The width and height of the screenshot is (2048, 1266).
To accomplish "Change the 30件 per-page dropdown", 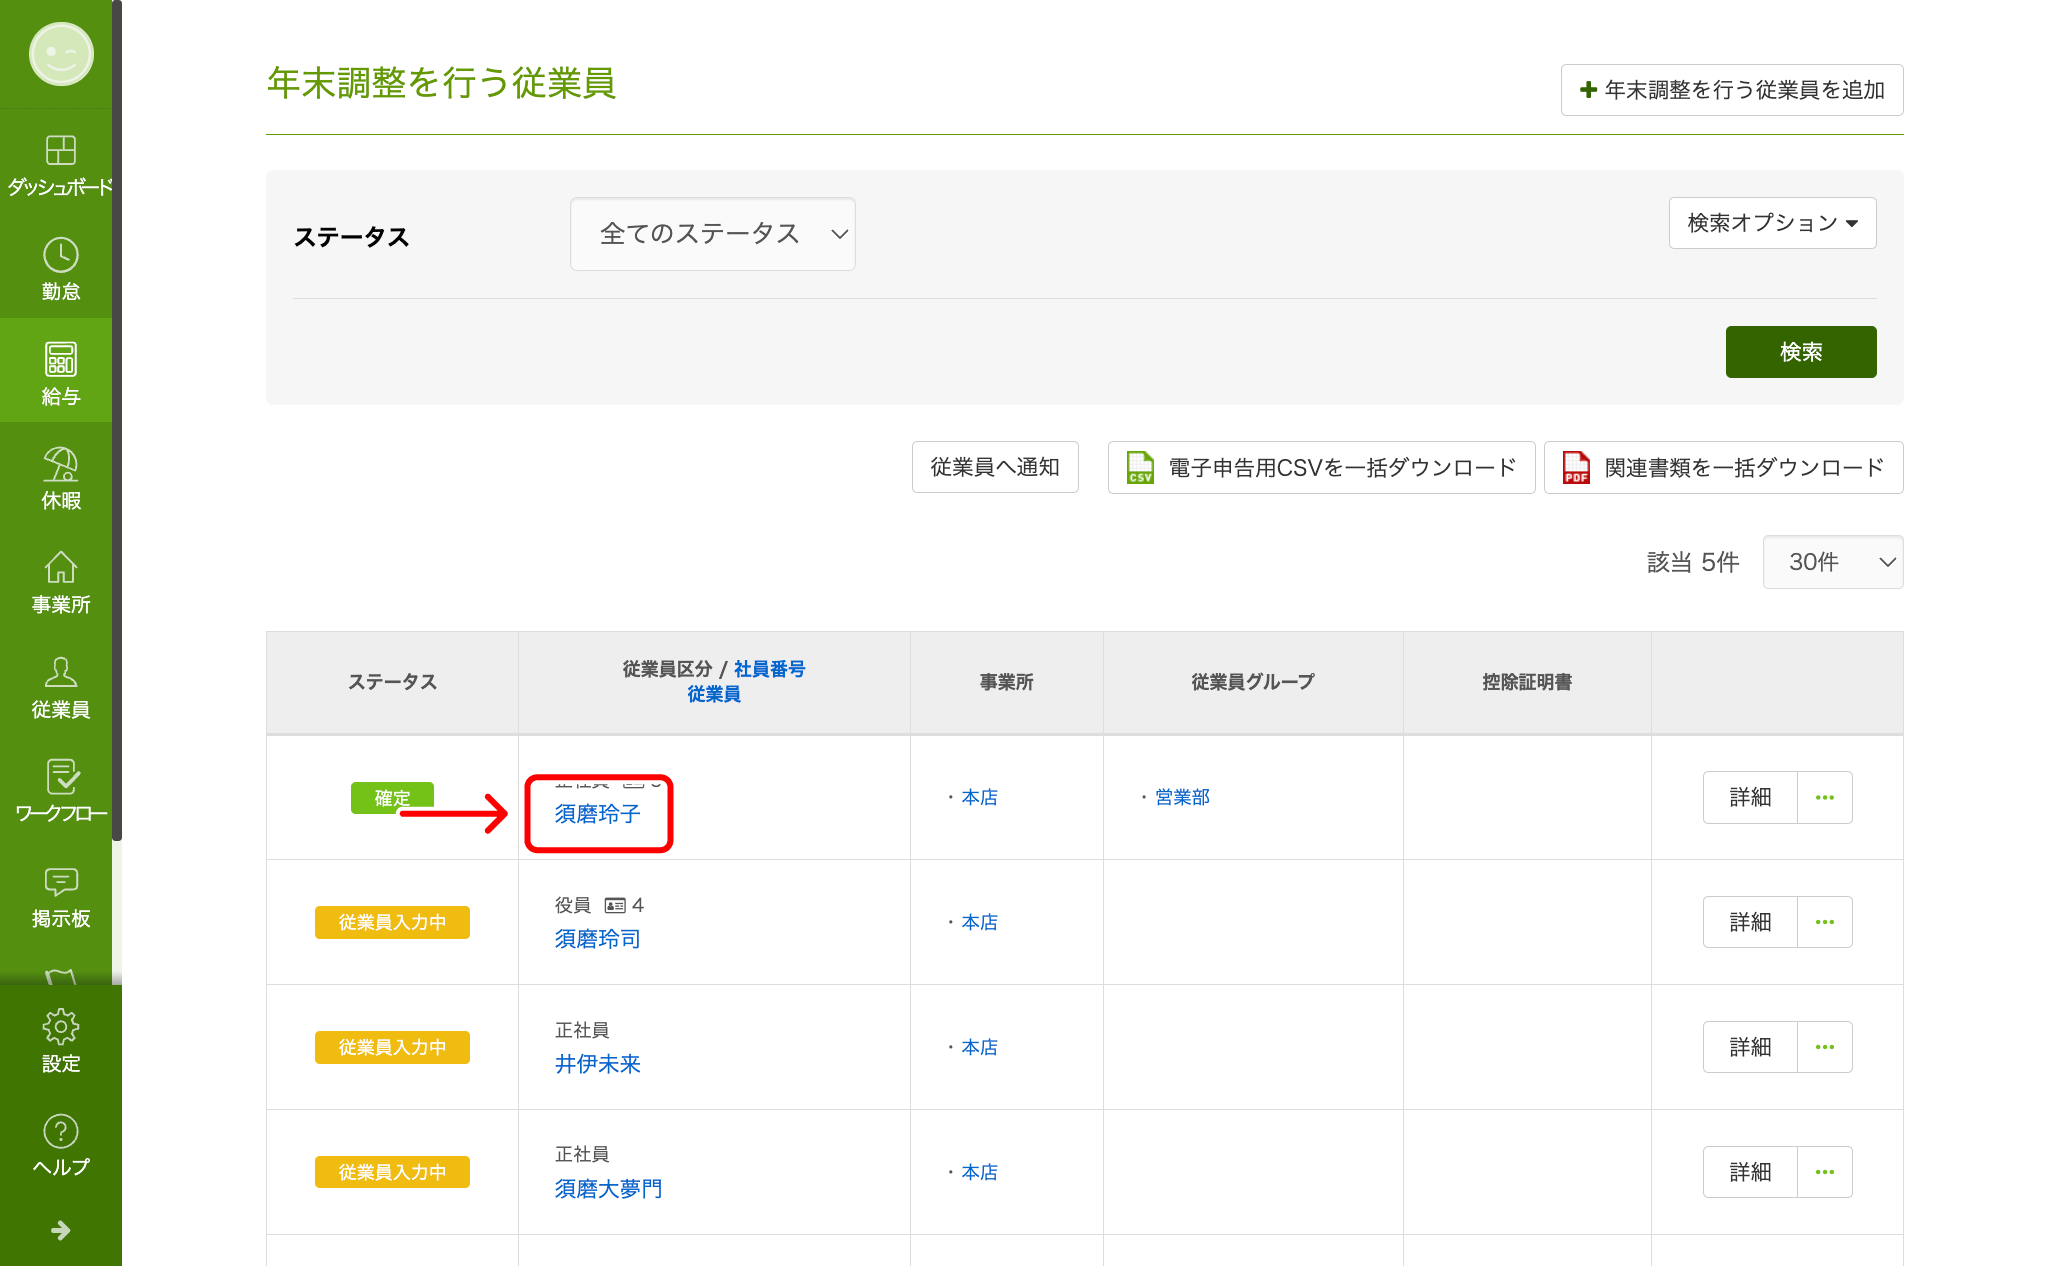I will pos(1832,562).
